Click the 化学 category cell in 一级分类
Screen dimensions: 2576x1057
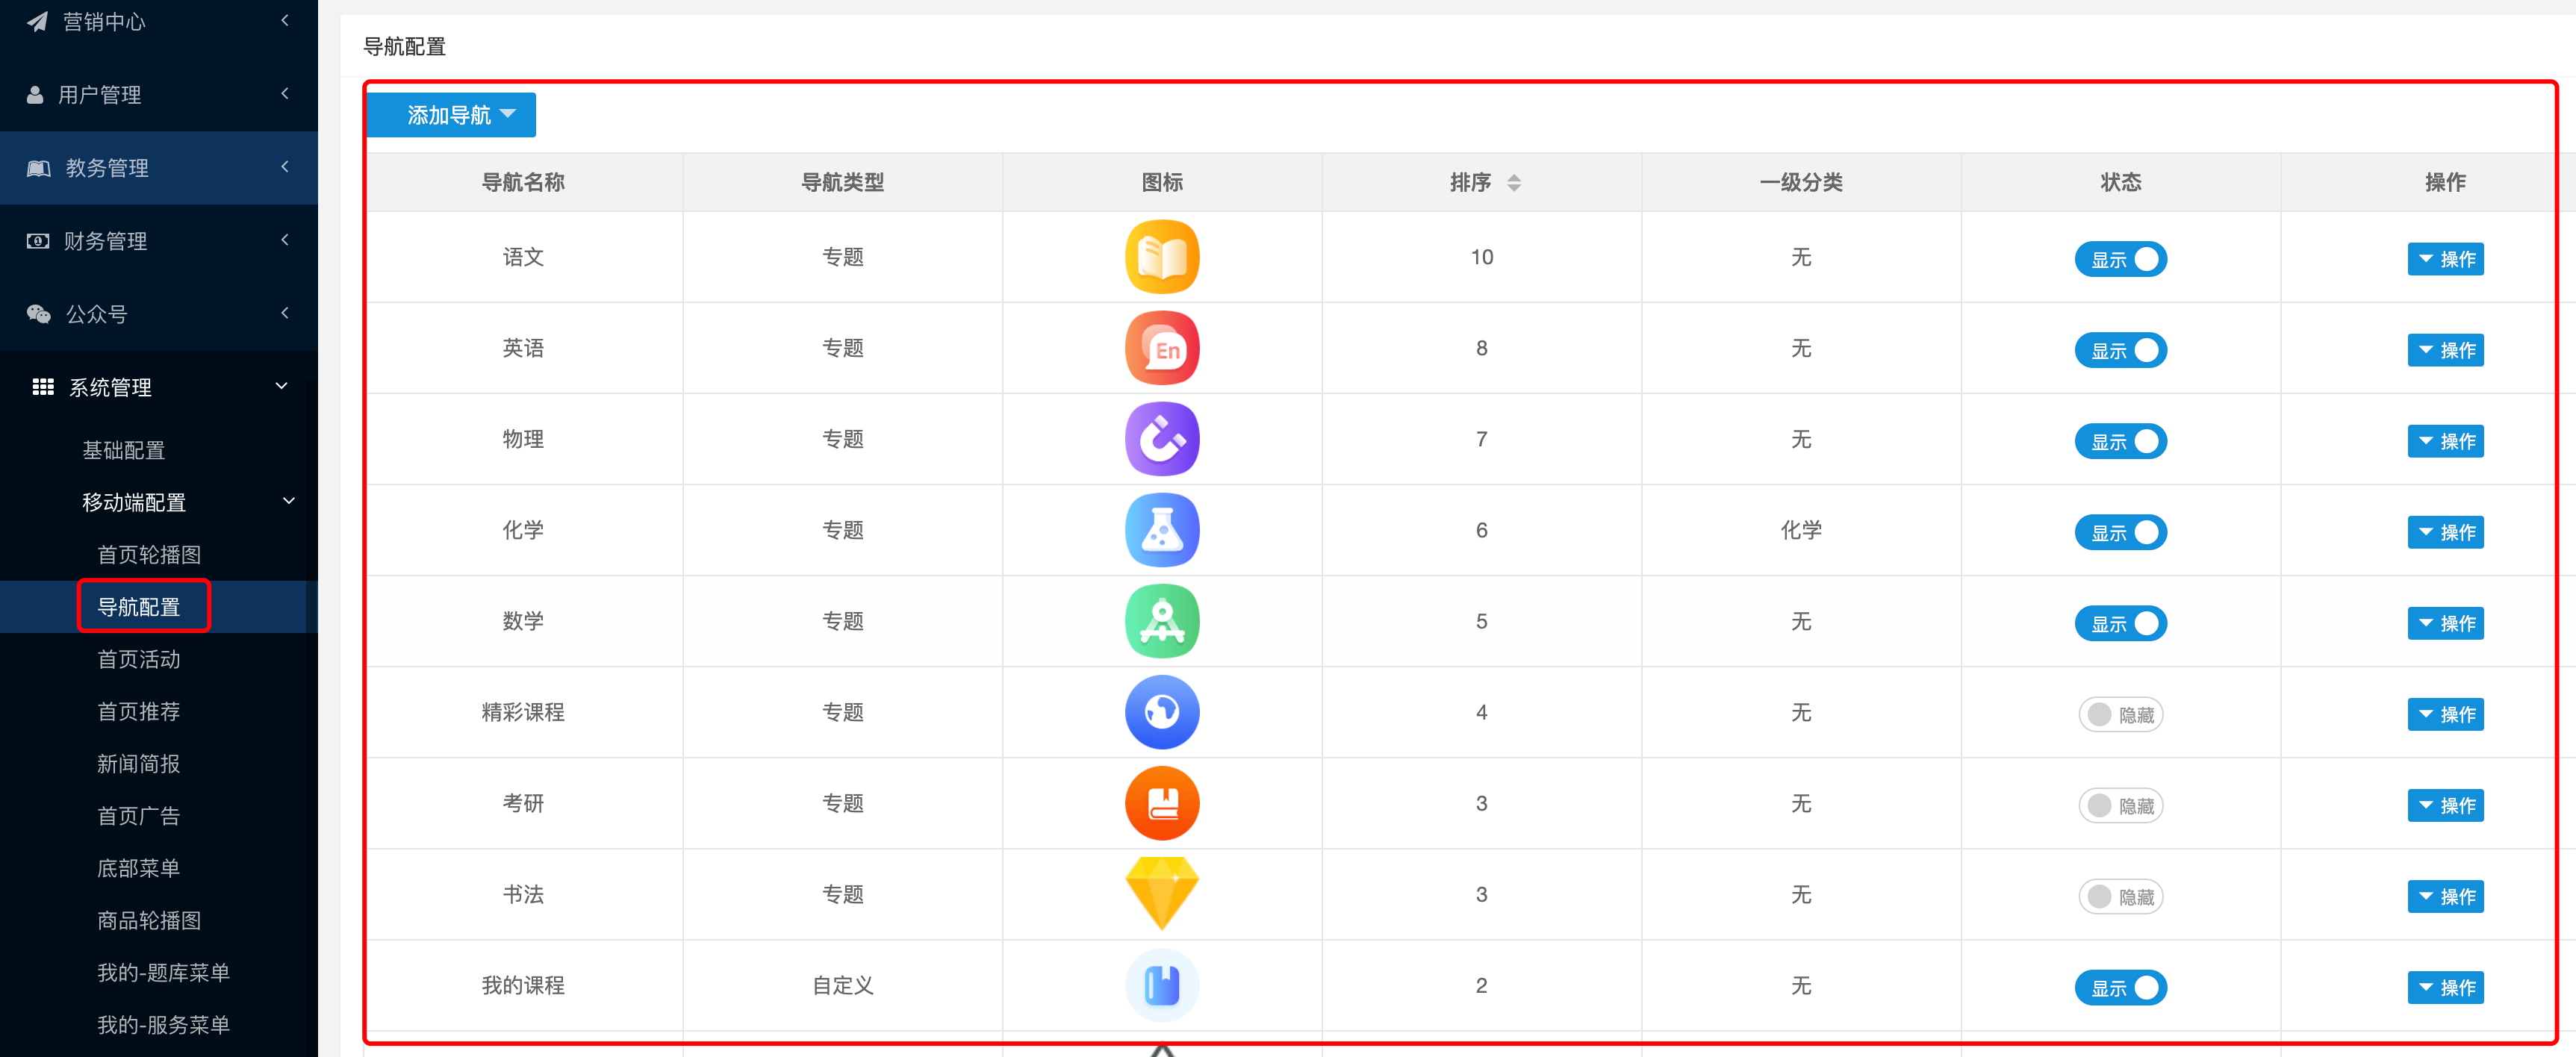(x=1801, y=530)
